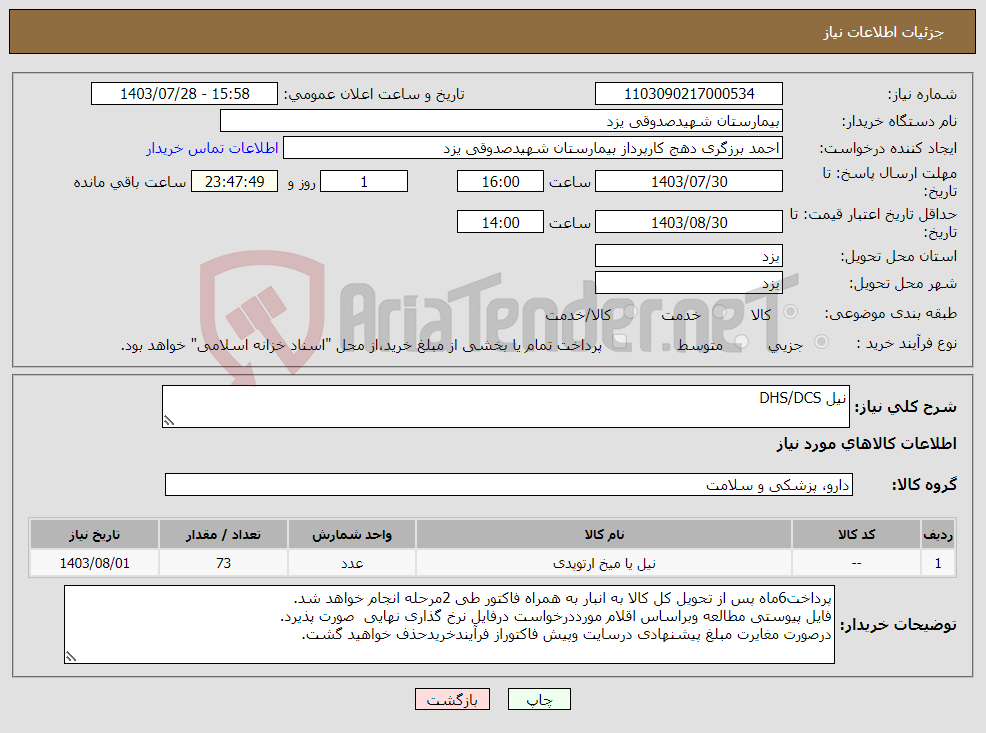
Task: Click the remaining time counter 23:47:49
Action: (235, 181)
